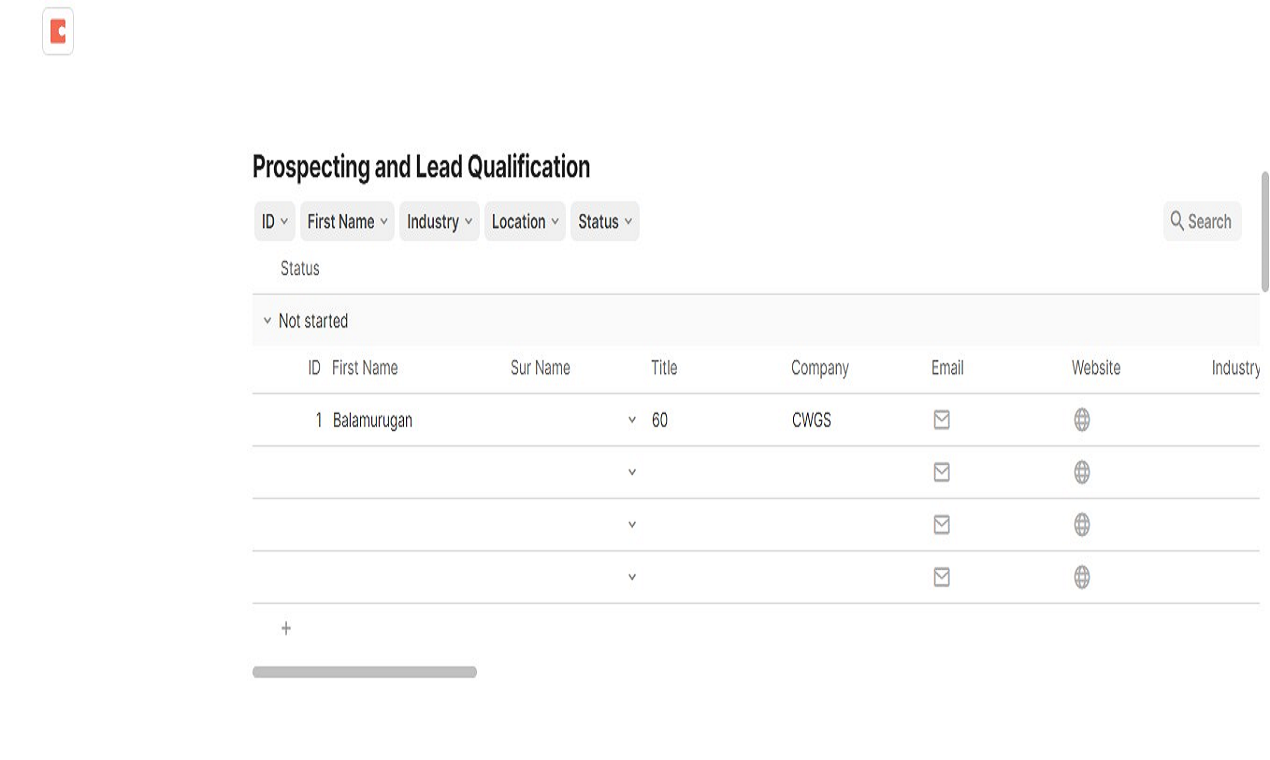The width and height of the screenshot is (1270, 760).
Task: Click email icon in fourth row
Action: [941, 577]
